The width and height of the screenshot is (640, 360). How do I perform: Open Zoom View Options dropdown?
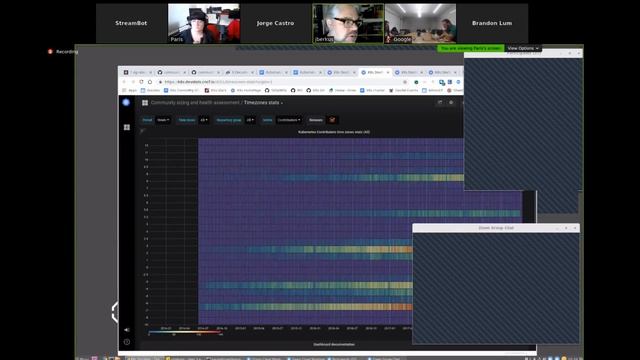523,48
